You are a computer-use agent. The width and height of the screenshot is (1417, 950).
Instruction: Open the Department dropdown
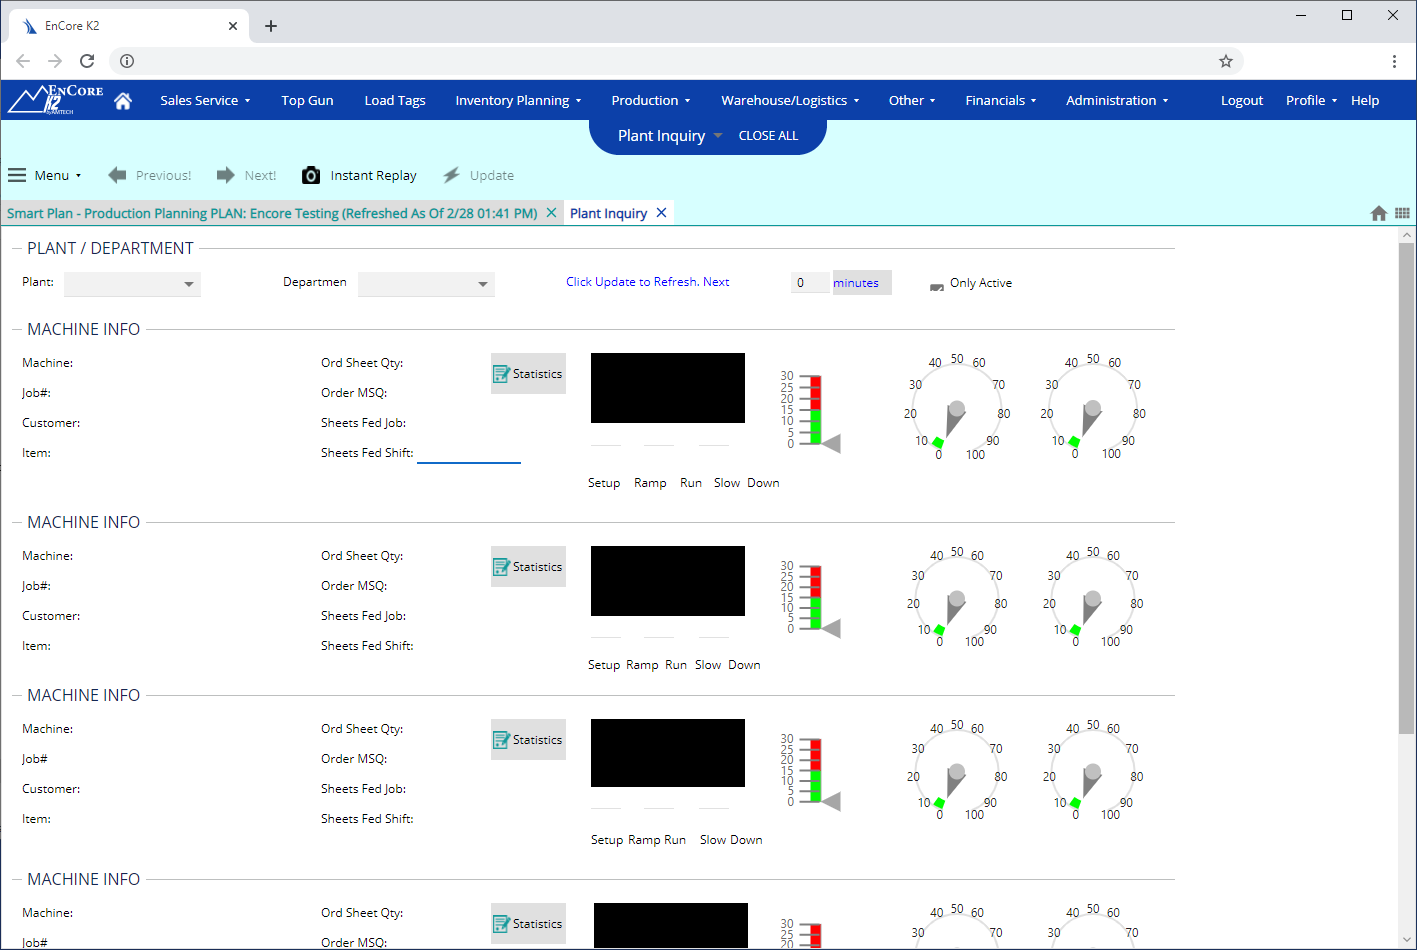(x=426, y=285)
